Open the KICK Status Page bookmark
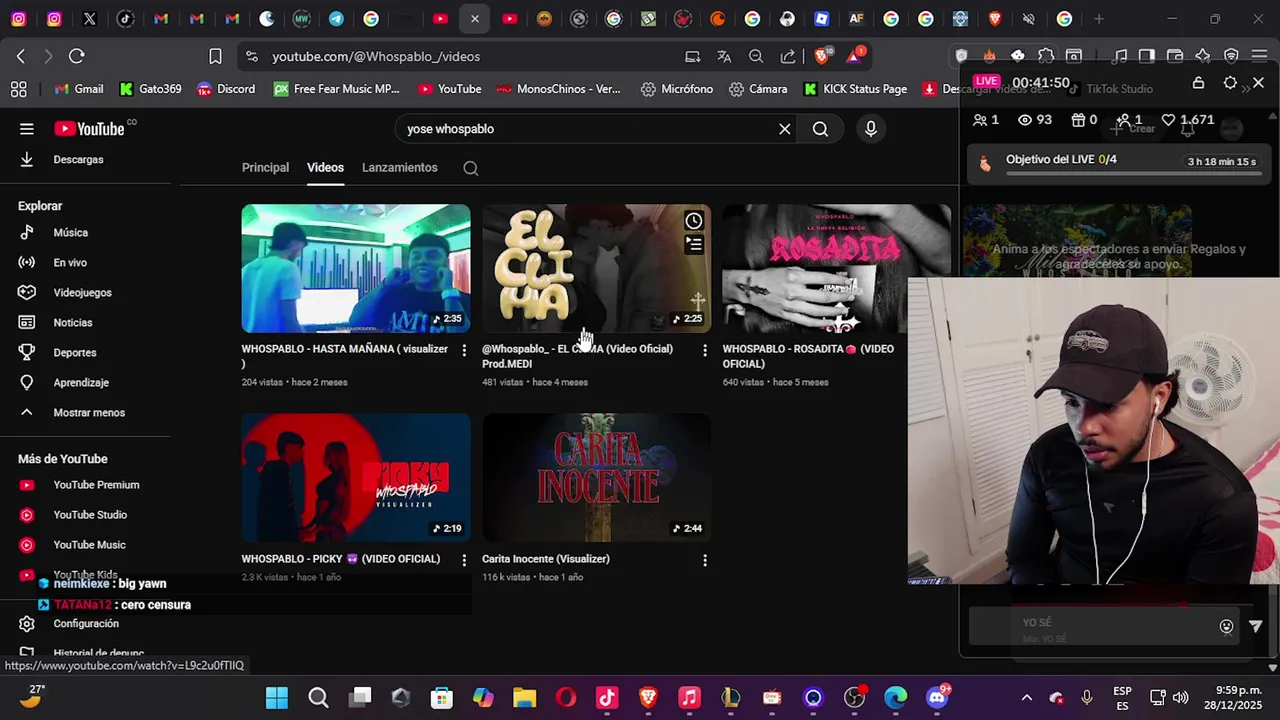1280x720 pixels. [x=855, y=89]
